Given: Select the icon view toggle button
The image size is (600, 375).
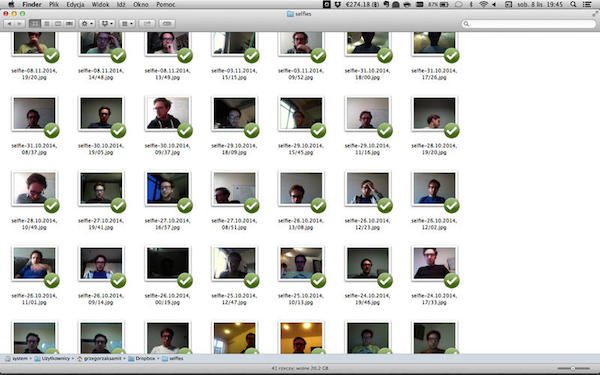Looking at the screenshot, I should pos(35,24).
